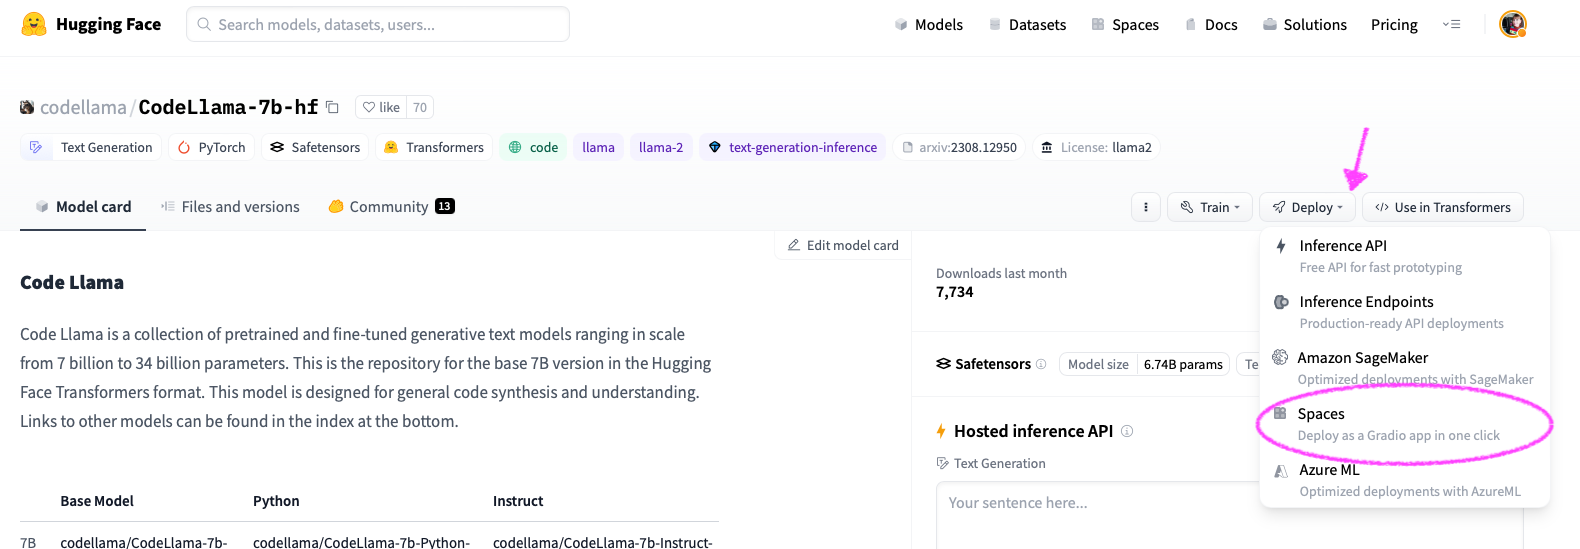The height and width of the screenshot is (549, 1580).
Task: Choose Spaces from the Deploy menu
Action: 1320,414
